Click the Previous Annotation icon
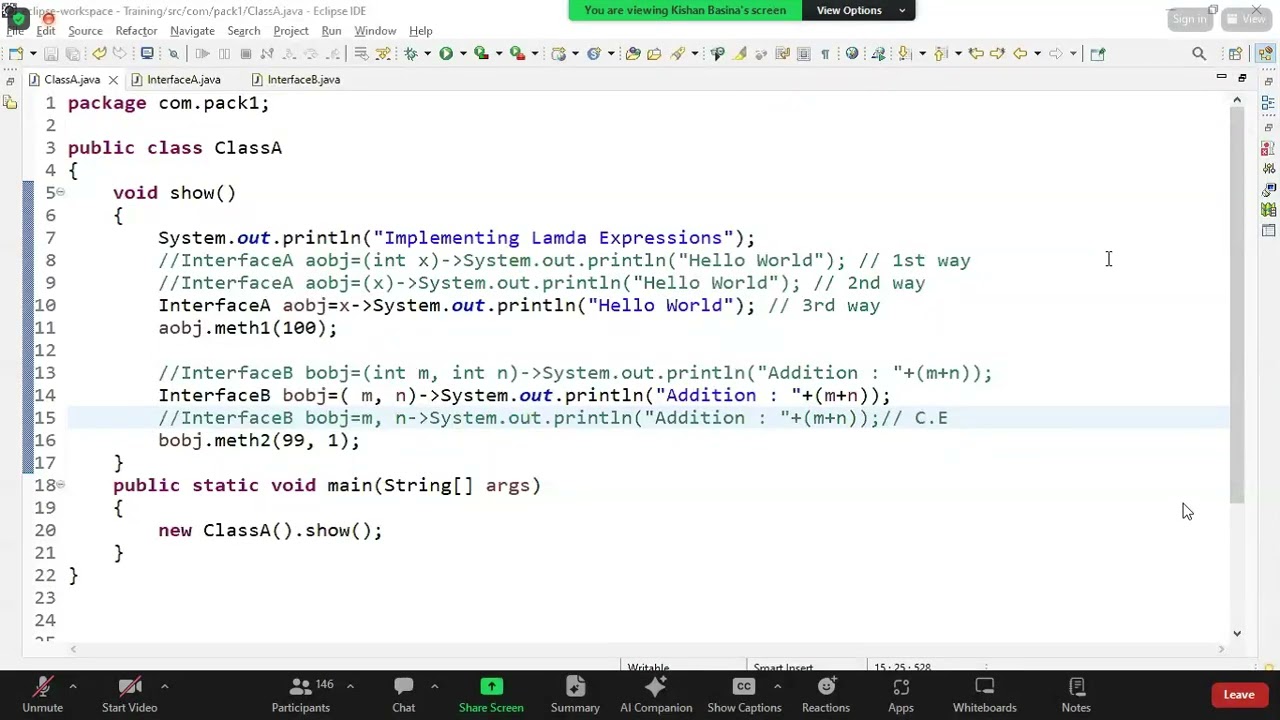 click(940, 53)
